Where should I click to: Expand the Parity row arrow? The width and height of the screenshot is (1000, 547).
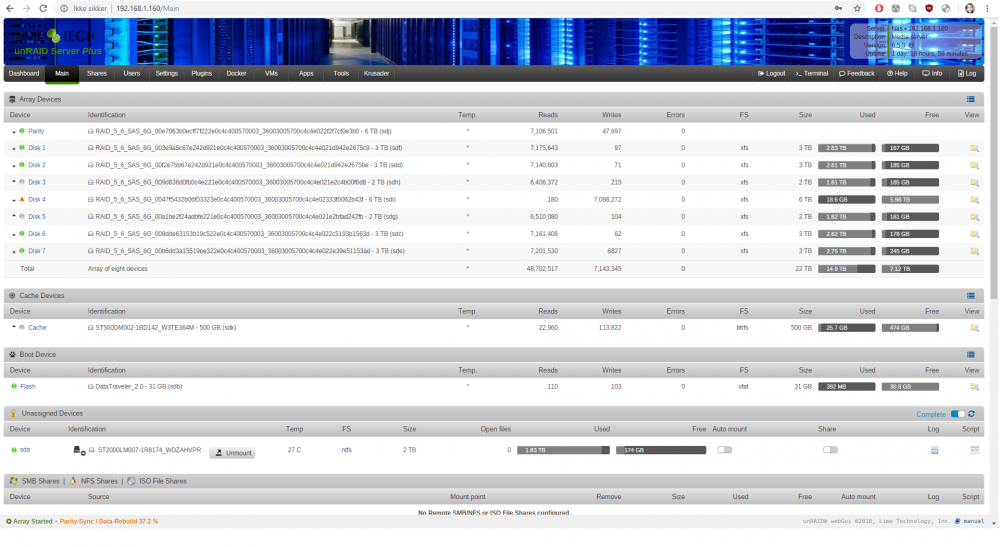[x=13, y=132]
